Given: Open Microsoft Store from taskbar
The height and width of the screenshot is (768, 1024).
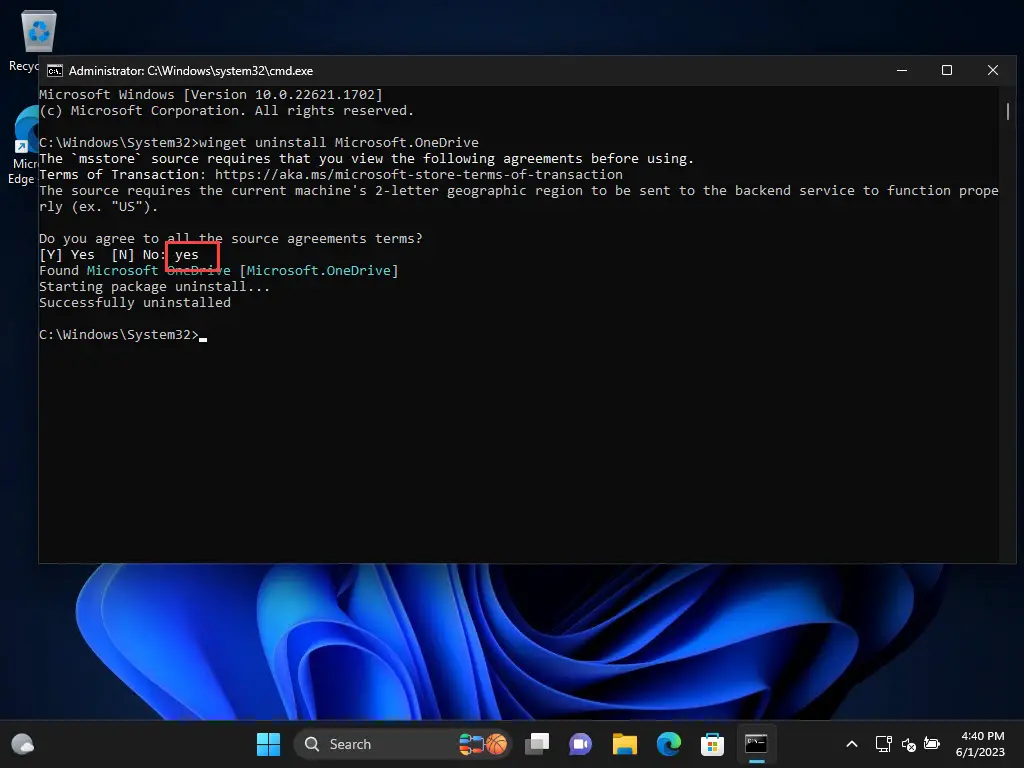Looking at the screenshot, I should [x=712, y=744].
